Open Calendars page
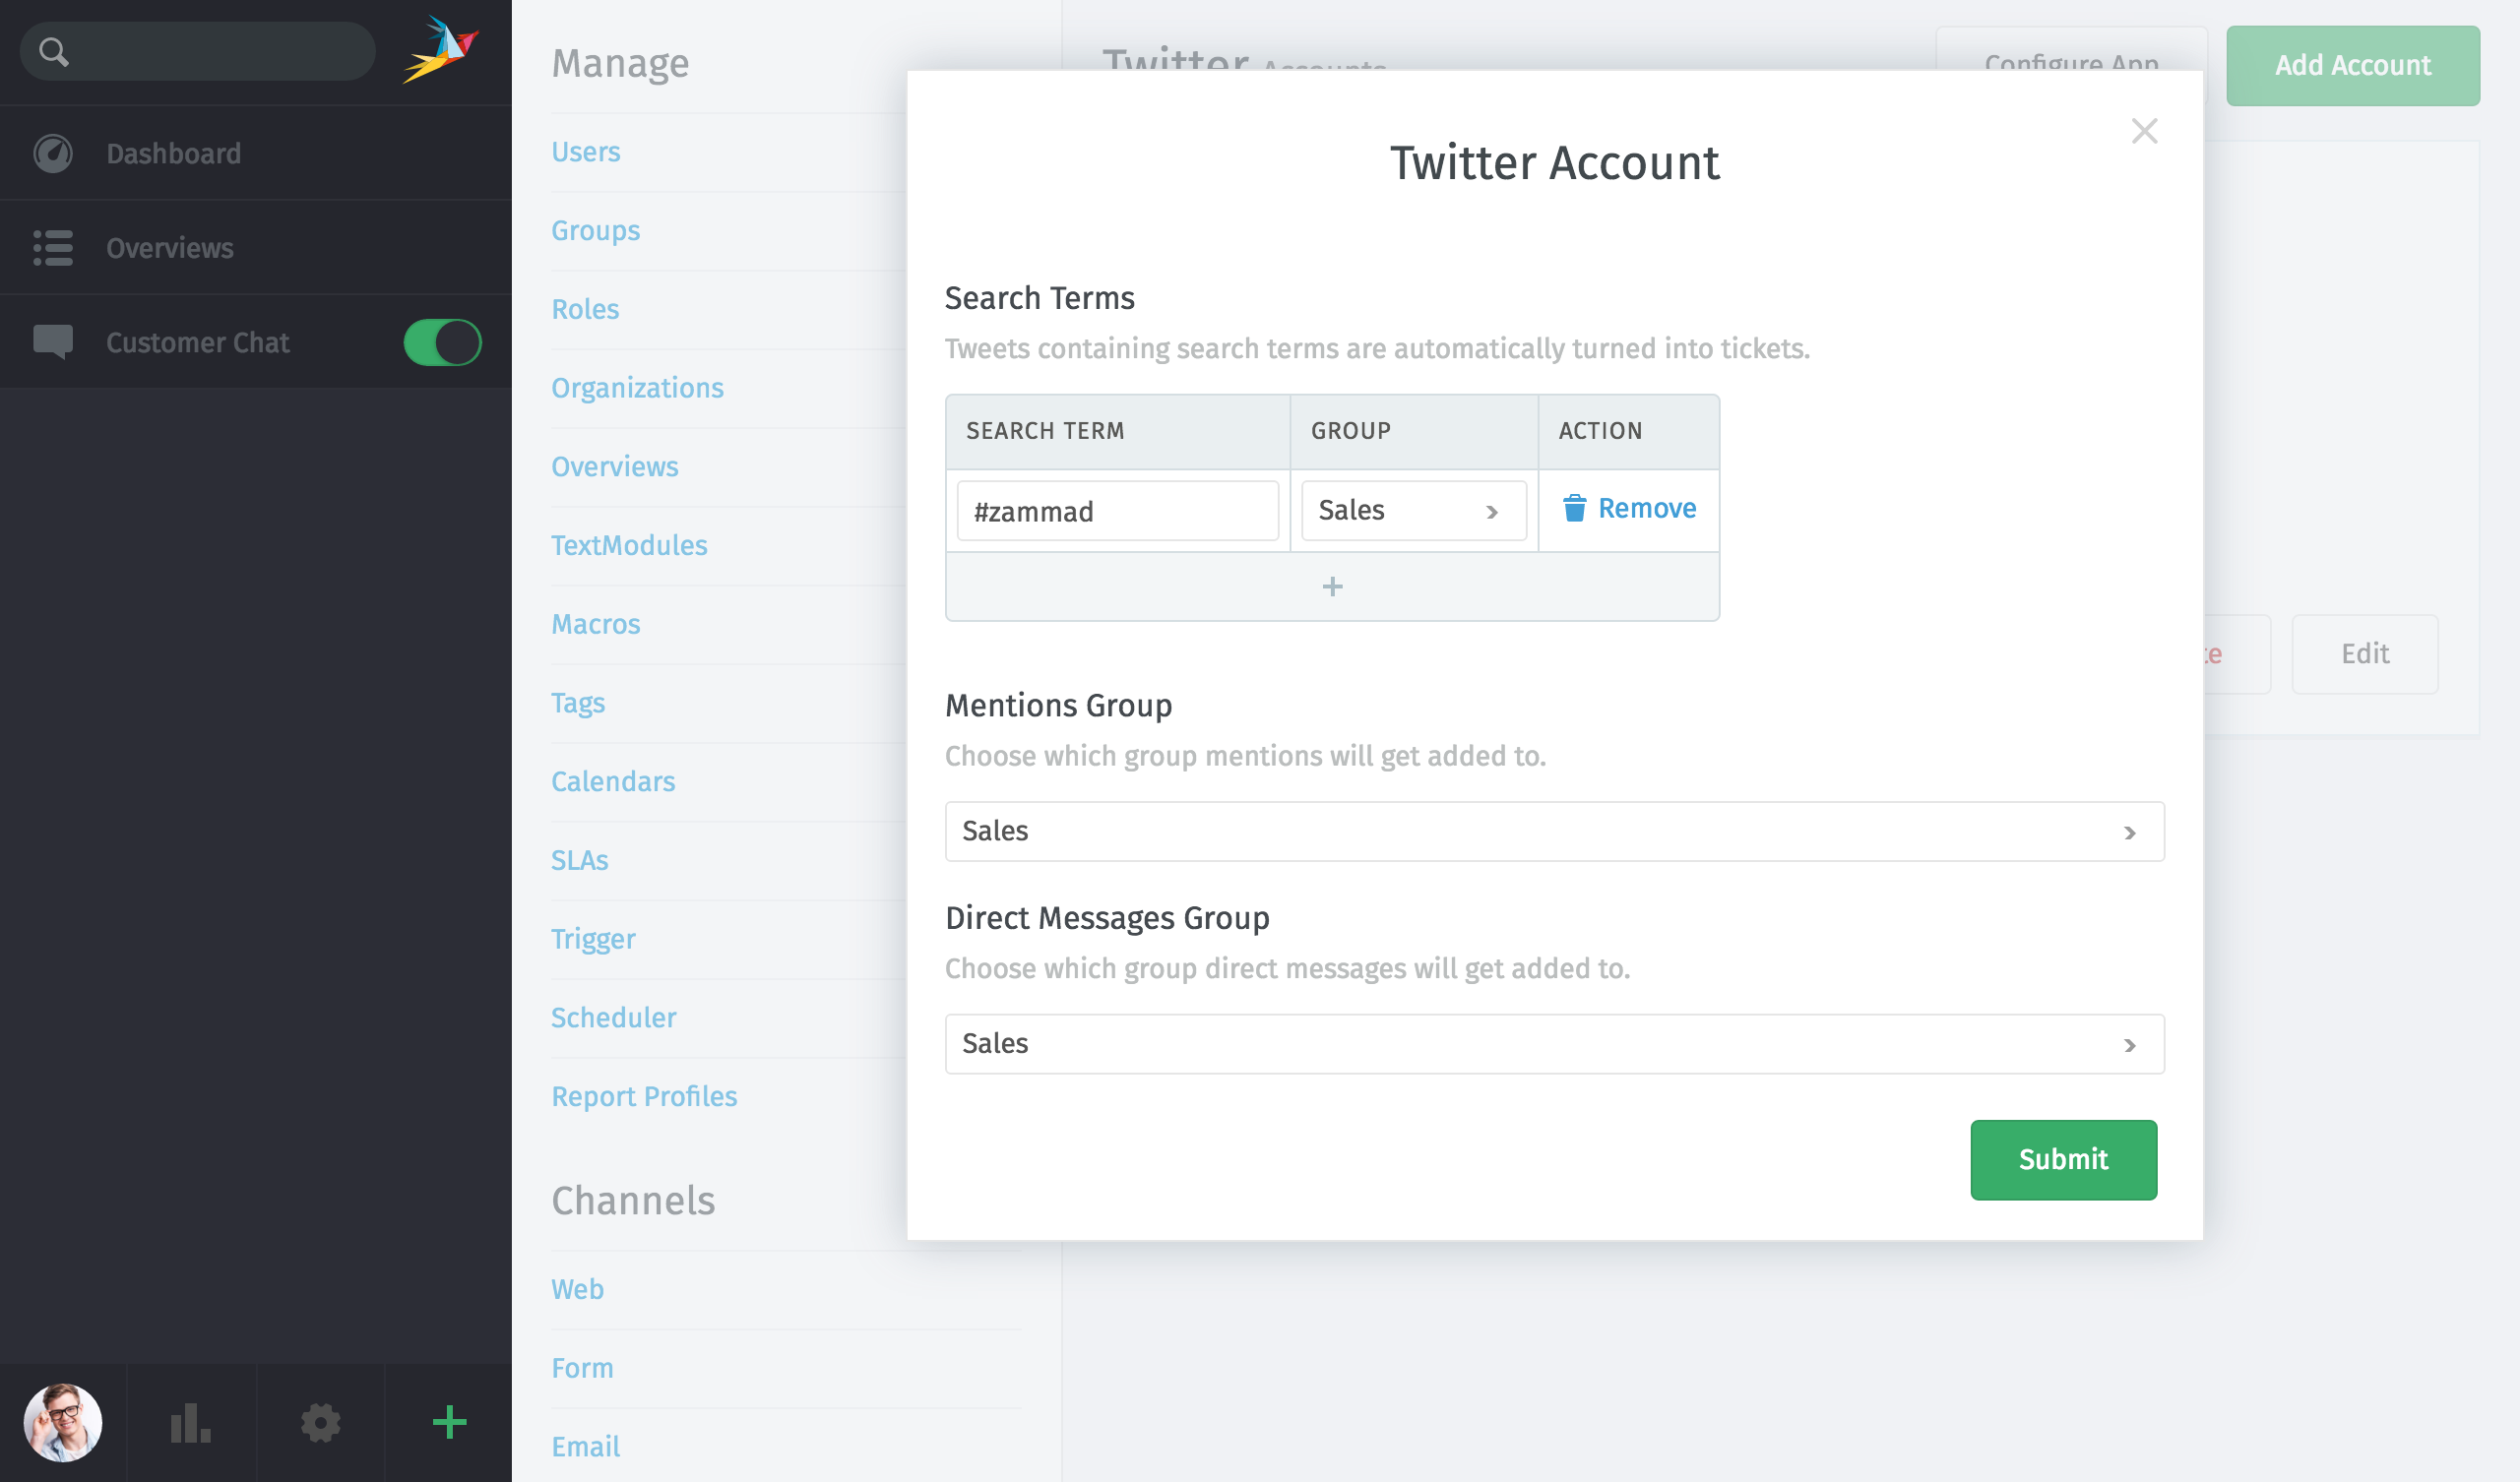The height and width of the screenshot is (1482, 2520). pyautogui.click(x=613, y=781)
